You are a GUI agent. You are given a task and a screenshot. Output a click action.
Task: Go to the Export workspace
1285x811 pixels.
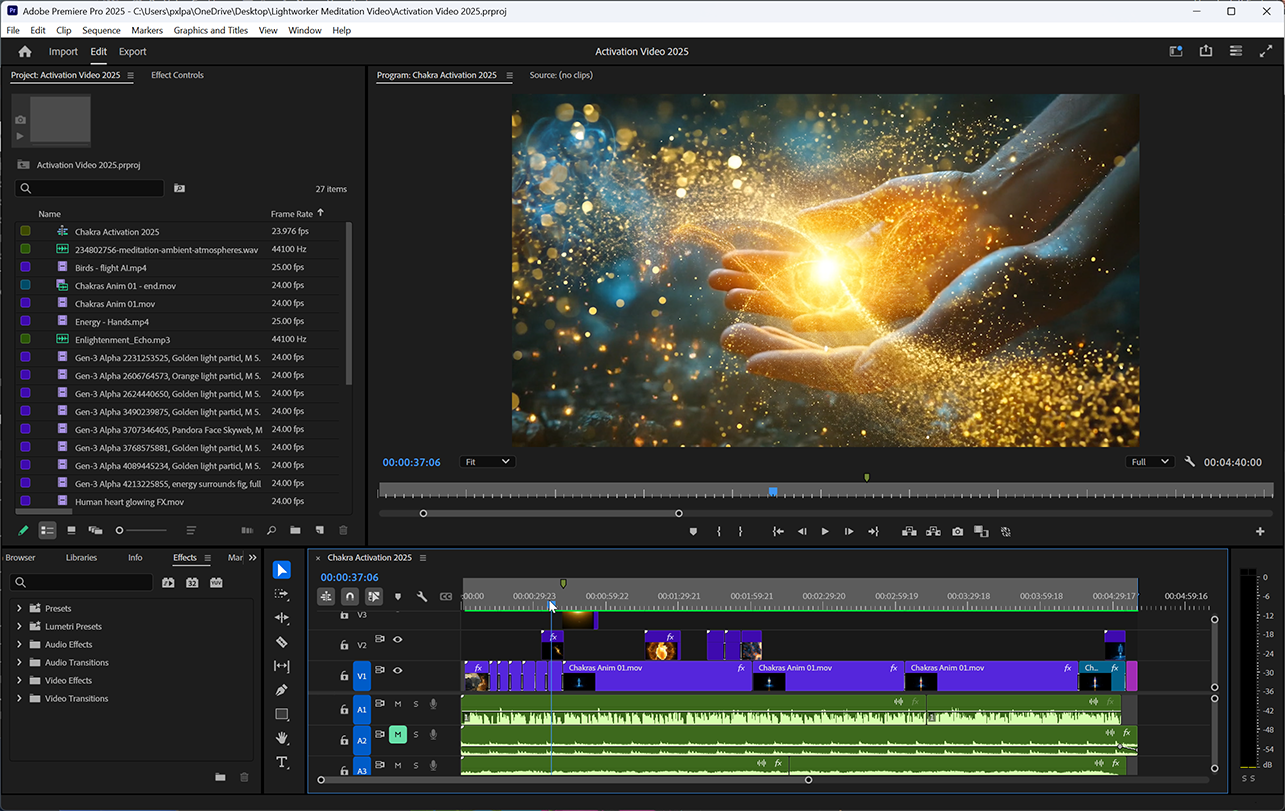pyautogui.click(x=132, y=52)
